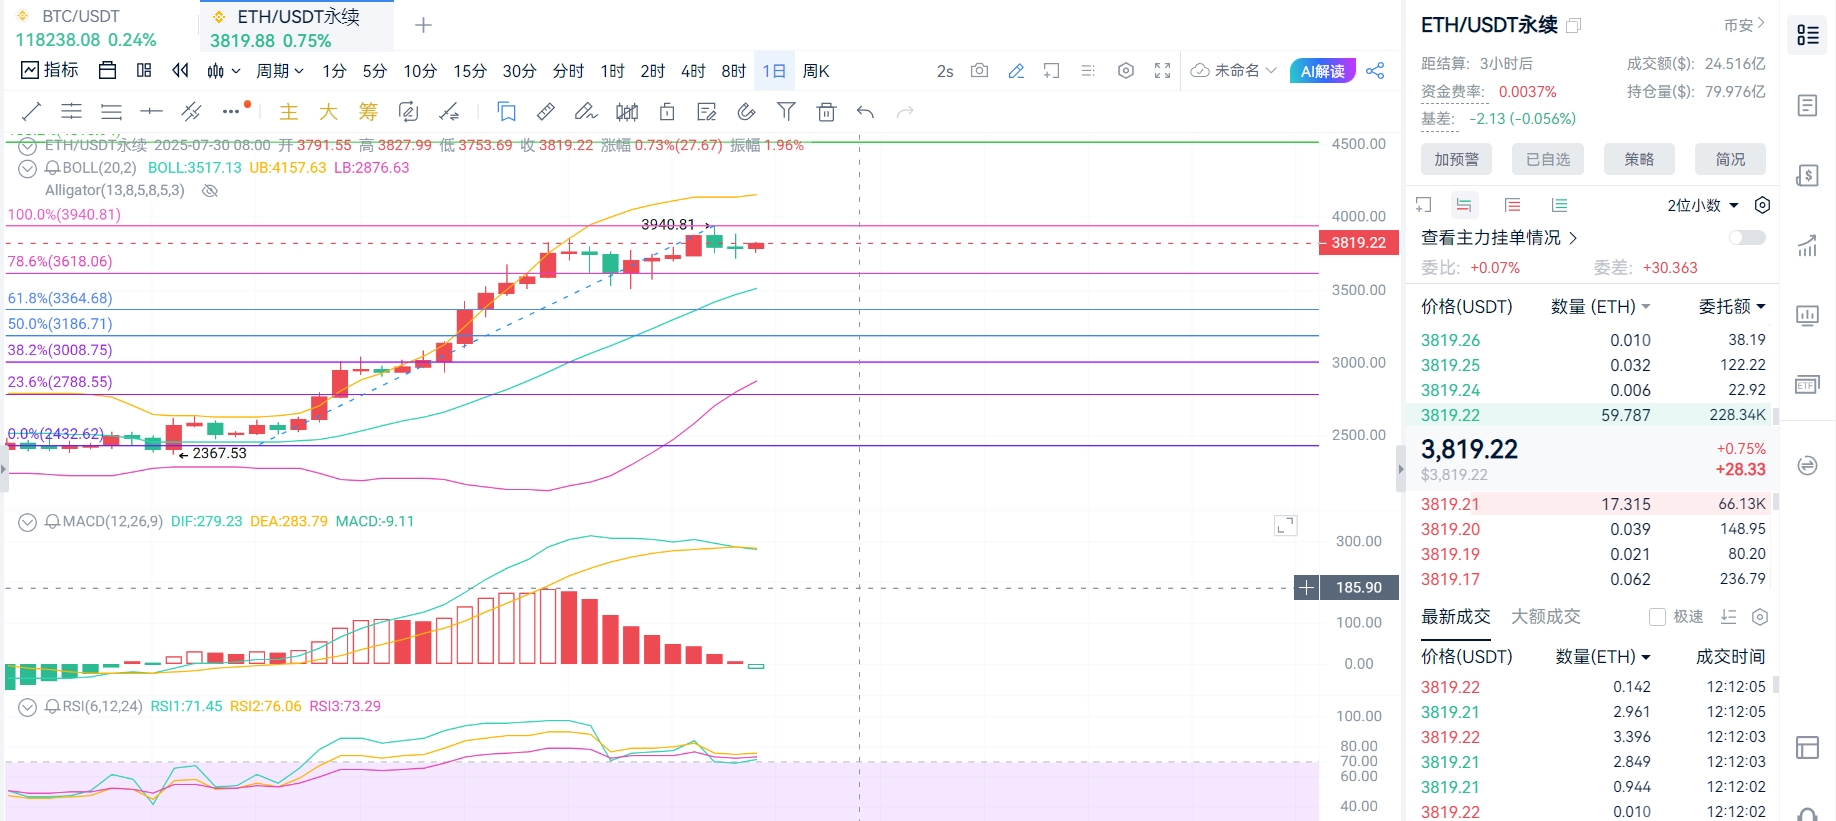The image size is (1836, 821).
Task: Open the dollar bill sidebar icon
Action: pyautogui.click(x=1807, y=175)
